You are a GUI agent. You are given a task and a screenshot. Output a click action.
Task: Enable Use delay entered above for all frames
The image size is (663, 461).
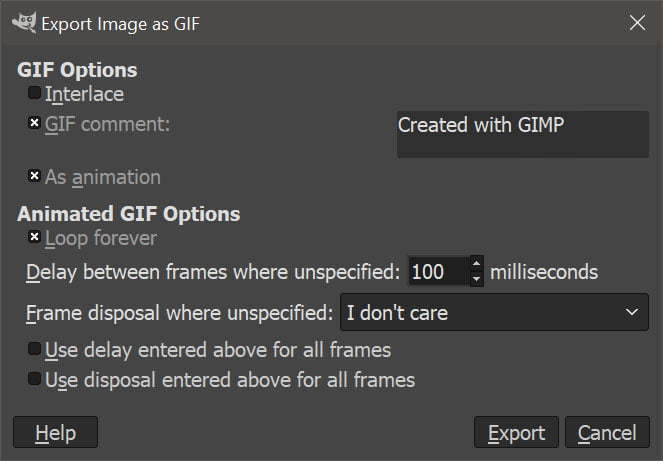point(34,349)
